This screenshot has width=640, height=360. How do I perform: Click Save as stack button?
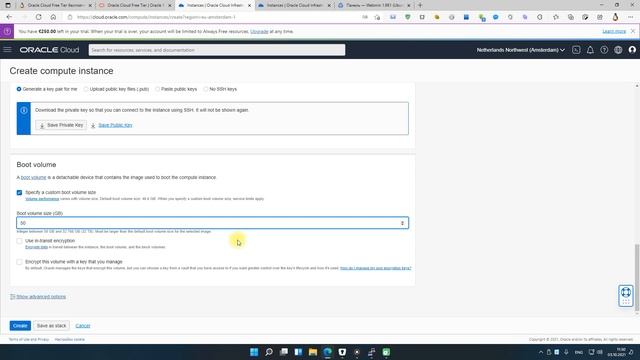pyautogui.click(x=51, y=326)
